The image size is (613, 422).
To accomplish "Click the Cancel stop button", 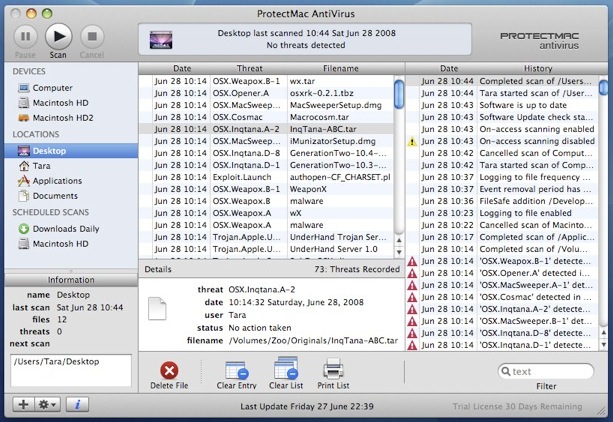I will point(92,36).
